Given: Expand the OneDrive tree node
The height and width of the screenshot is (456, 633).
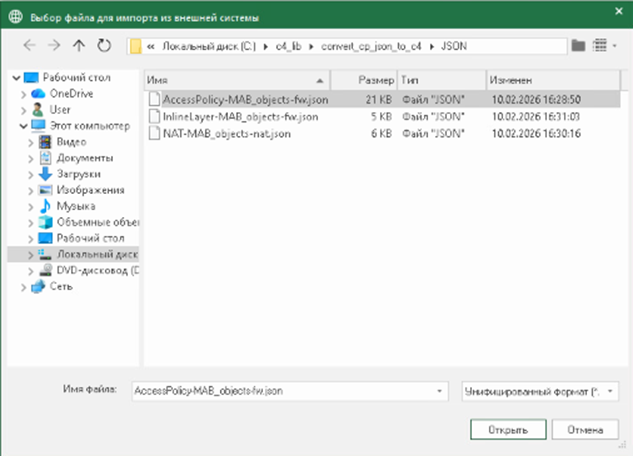Looking at the screenshot, I should point(23,94).
